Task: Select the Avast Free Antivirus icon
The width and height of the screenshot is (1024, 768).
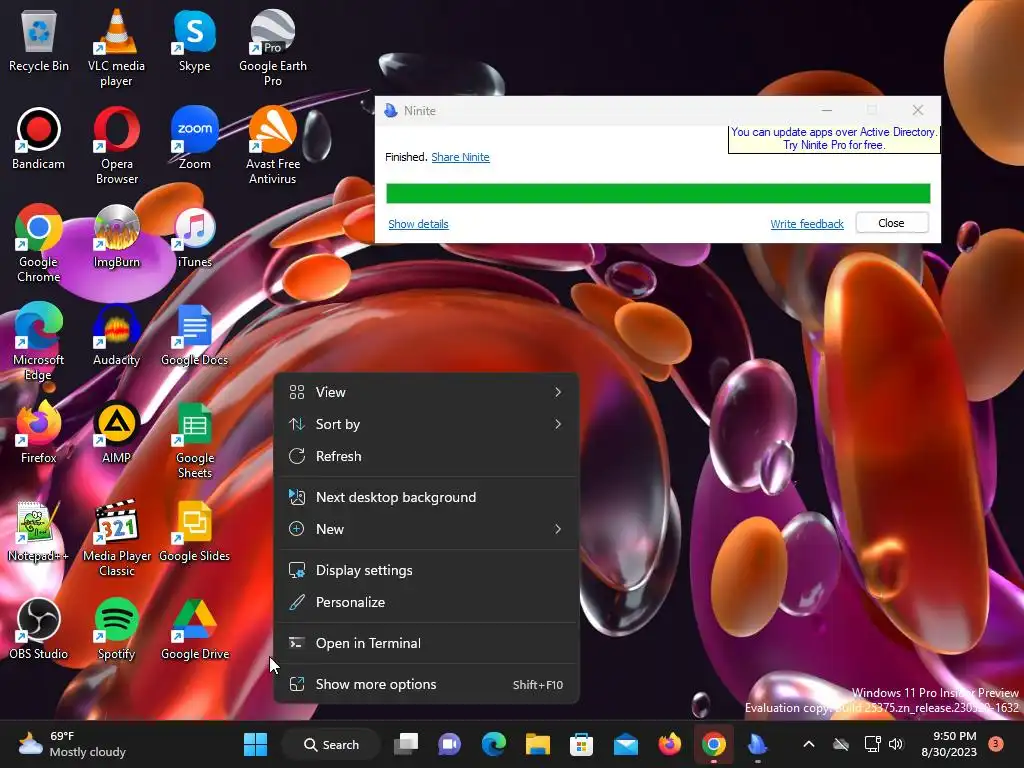Action: coord(272,146)
